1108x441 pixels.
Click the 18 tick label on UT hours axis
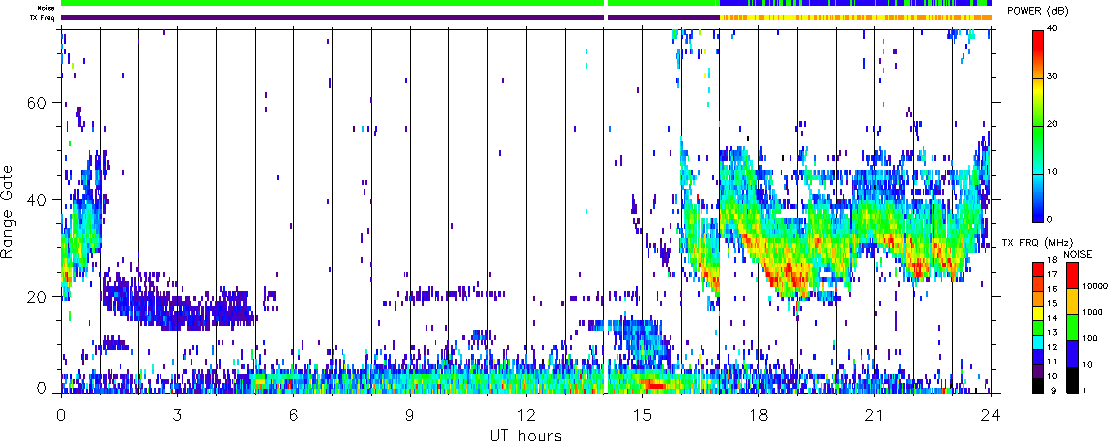[x=758, y=415]
